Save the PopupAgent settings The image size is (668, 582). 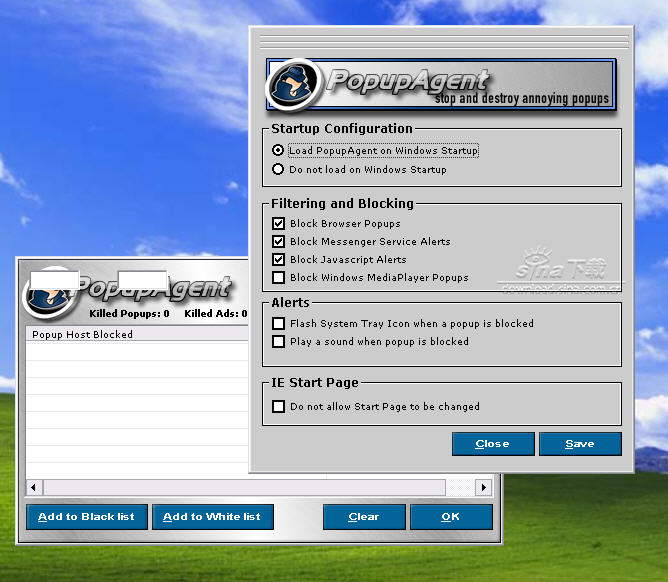click(580, 444)
